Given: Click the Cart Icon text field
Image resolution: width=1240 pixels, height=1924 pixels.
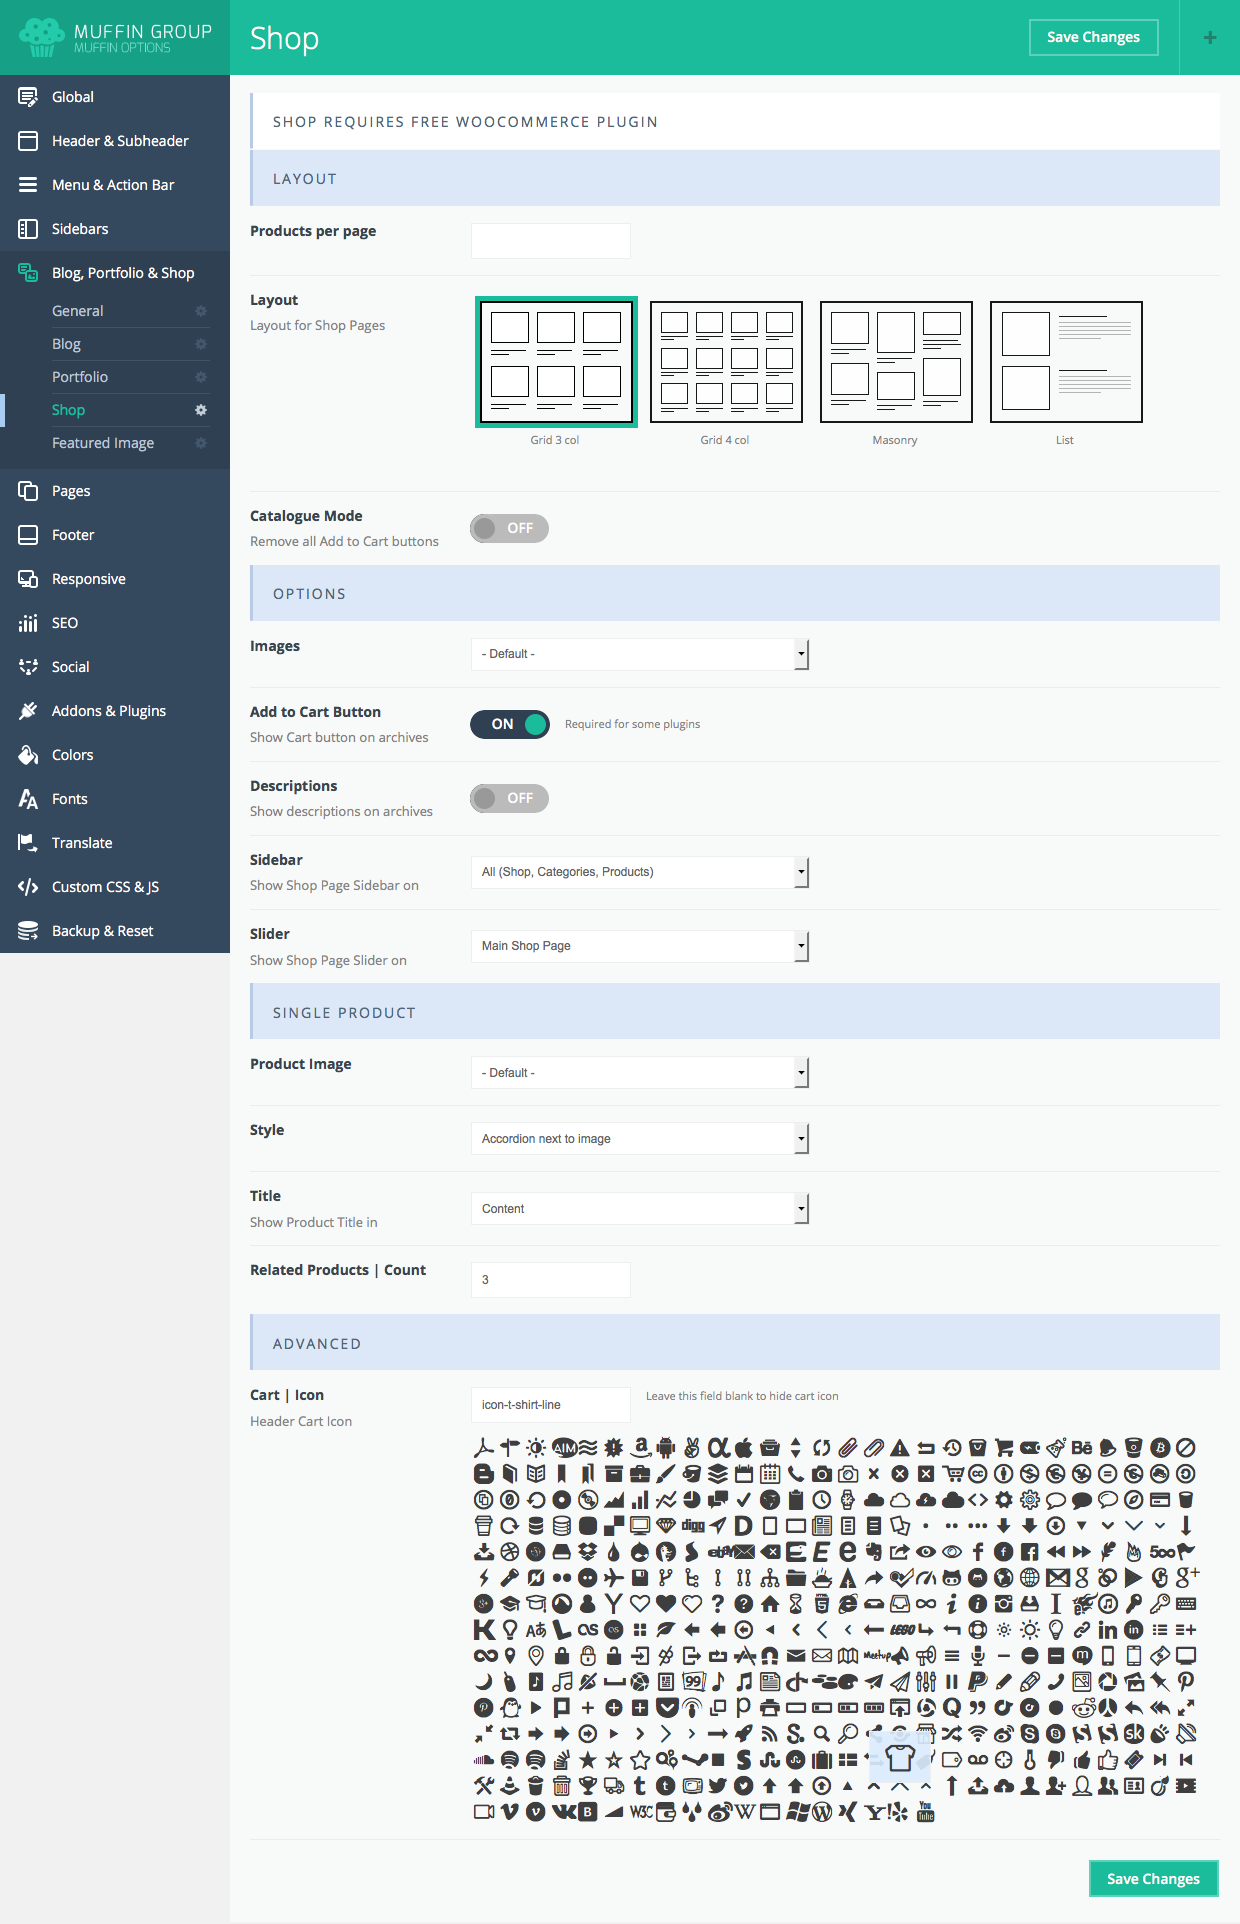Looking at the screenshot, I should 551,1405.
